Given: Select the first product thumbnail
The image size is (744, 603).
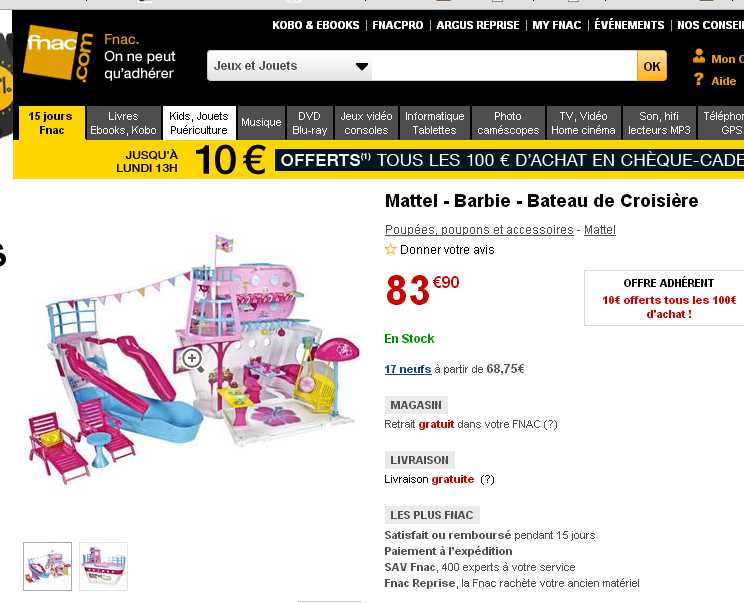Looking at the screenshot, I should click(x=48, y=566).
